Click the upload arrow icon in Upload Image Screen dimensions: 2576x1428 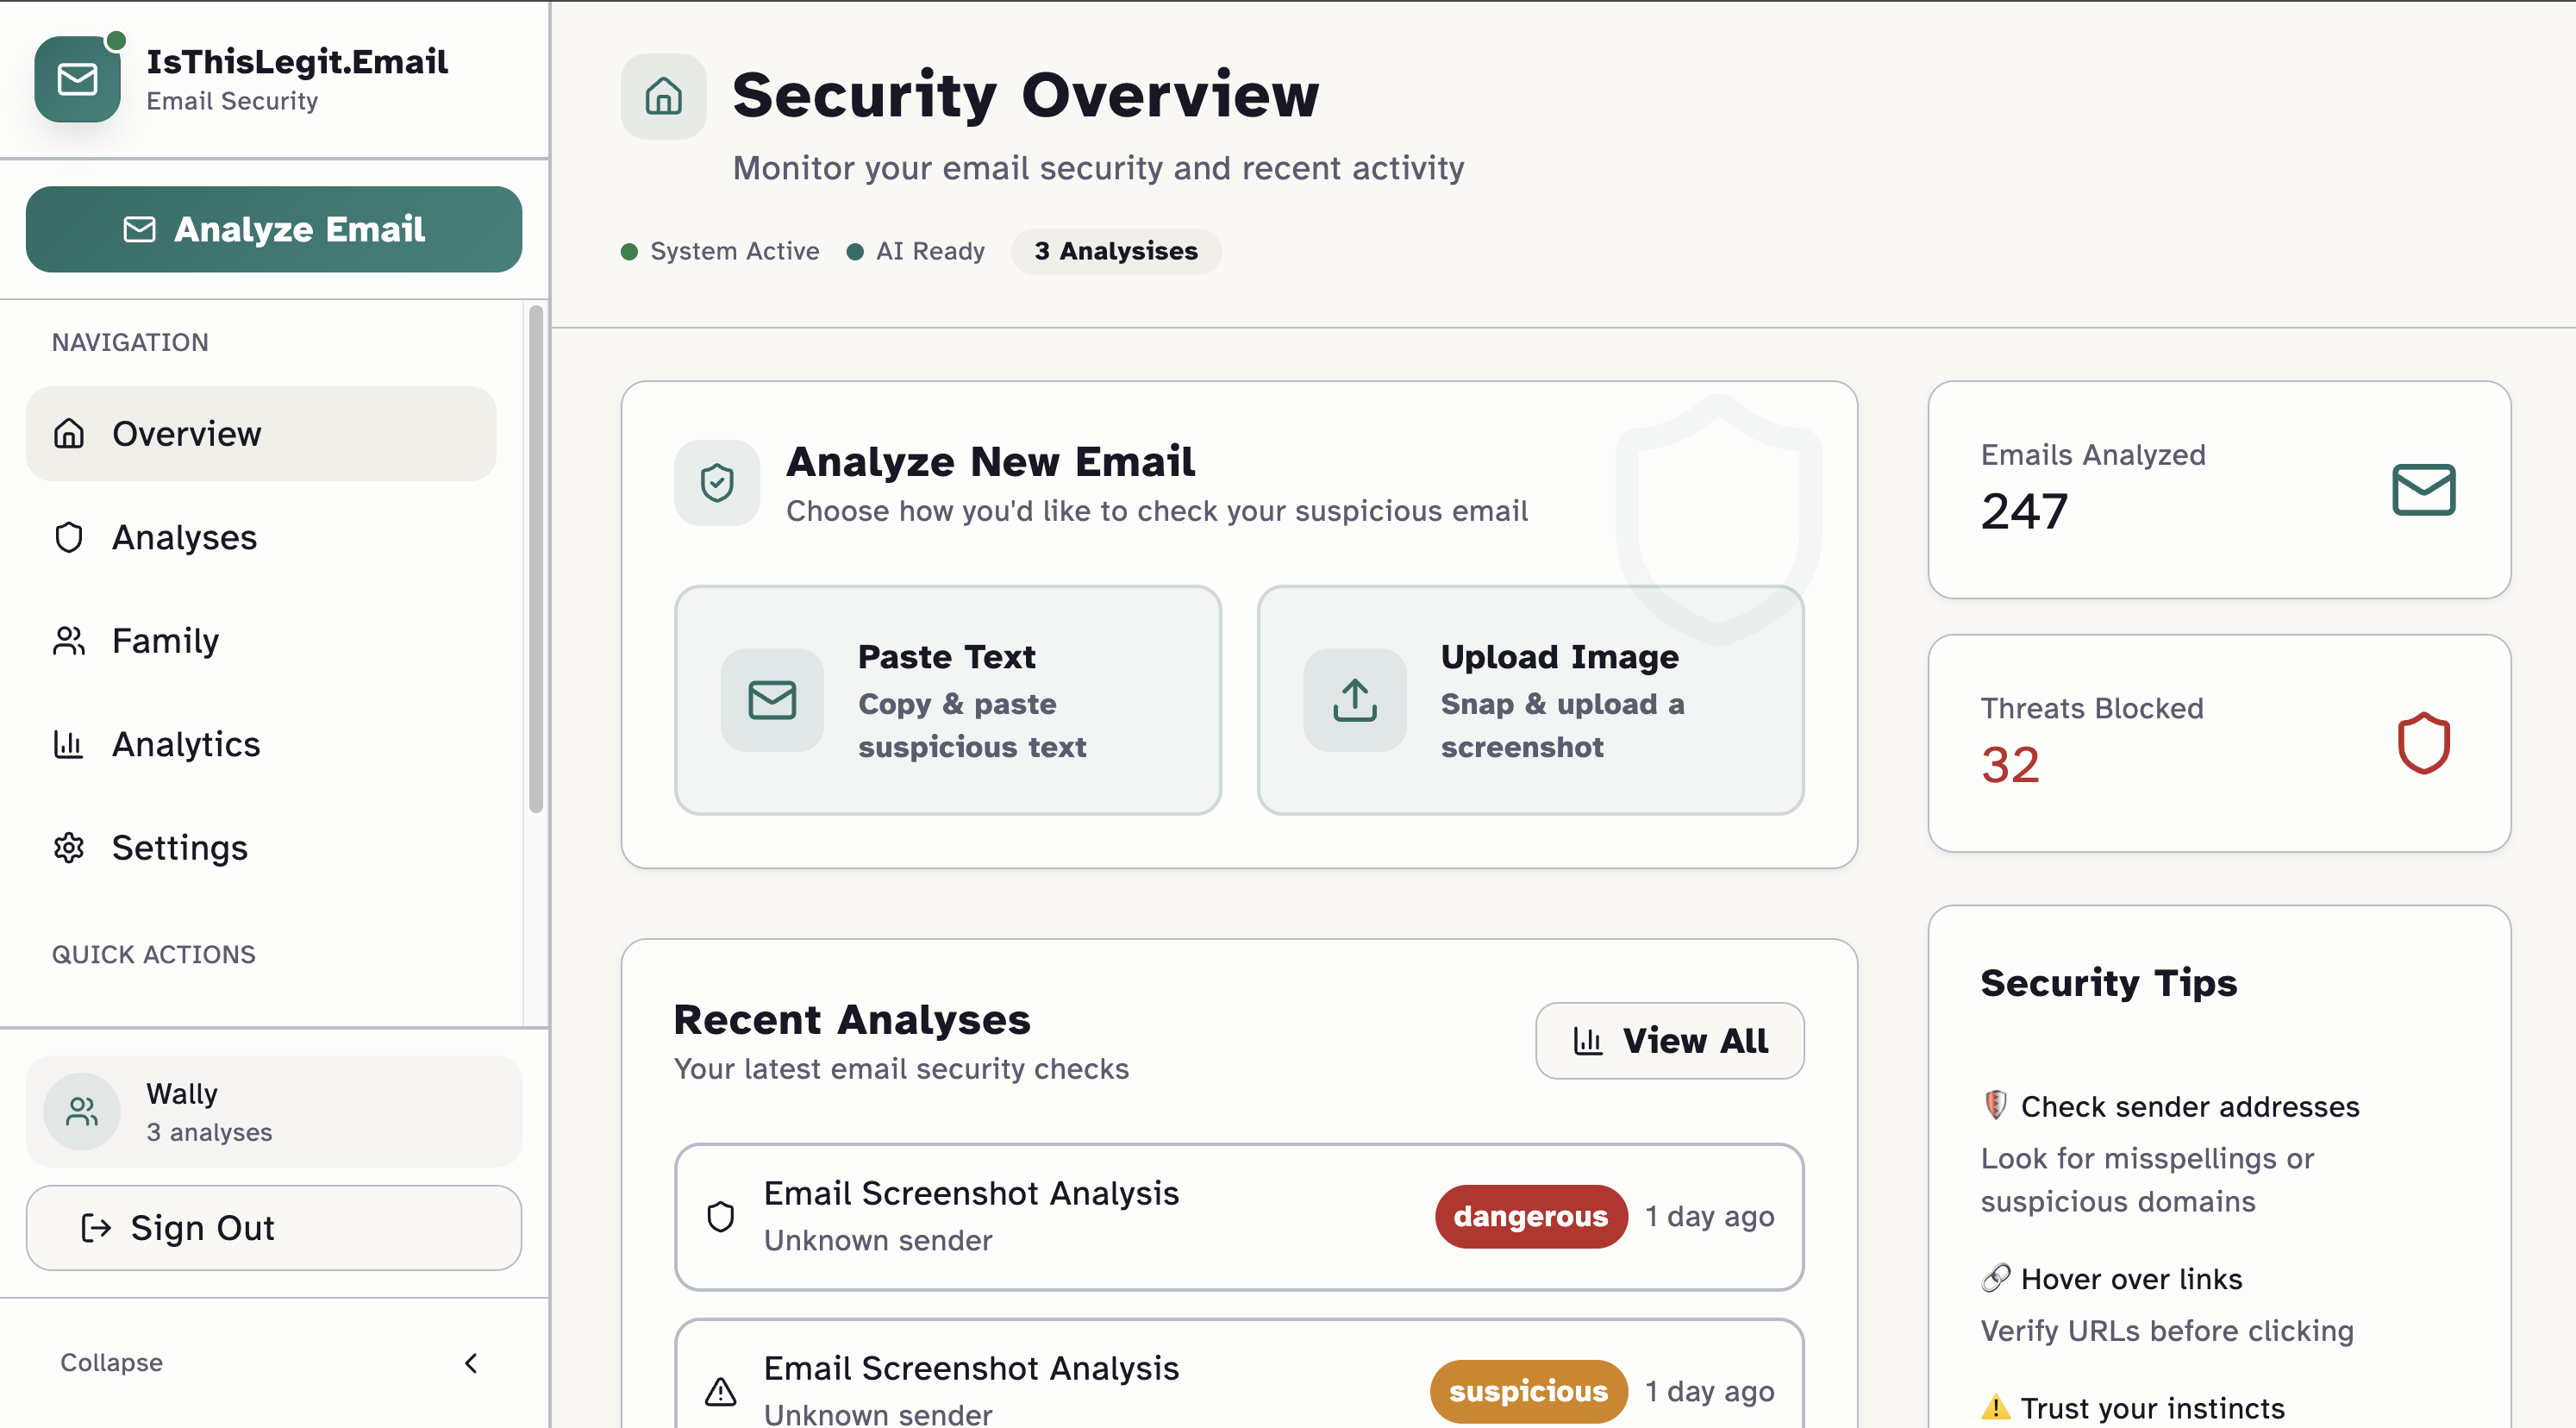[x=1354, y=700]
